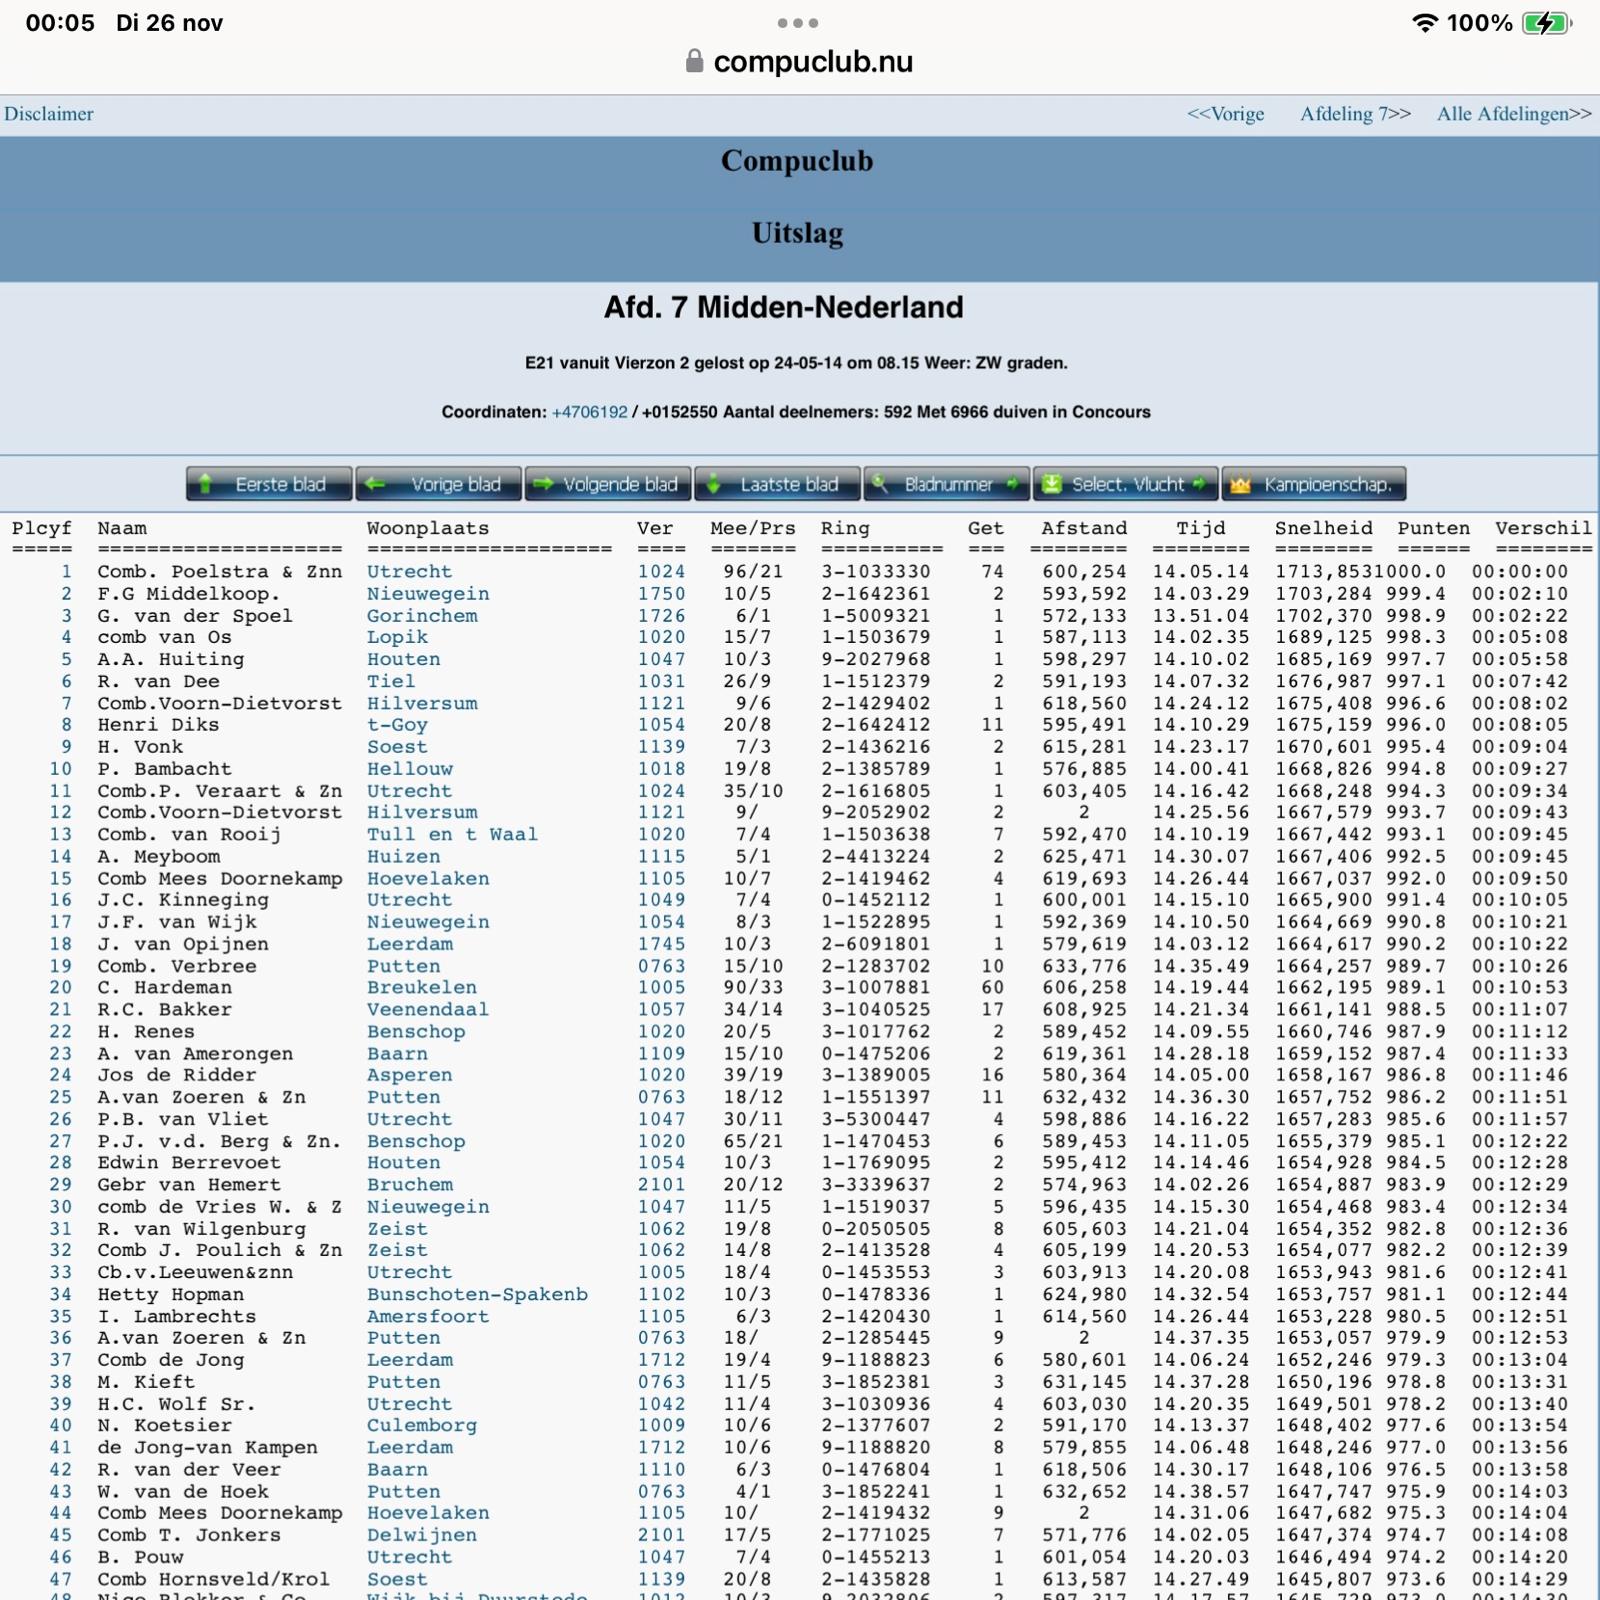
Task: Tap the compuclub.nu address bar
Action: pos(812,62)
